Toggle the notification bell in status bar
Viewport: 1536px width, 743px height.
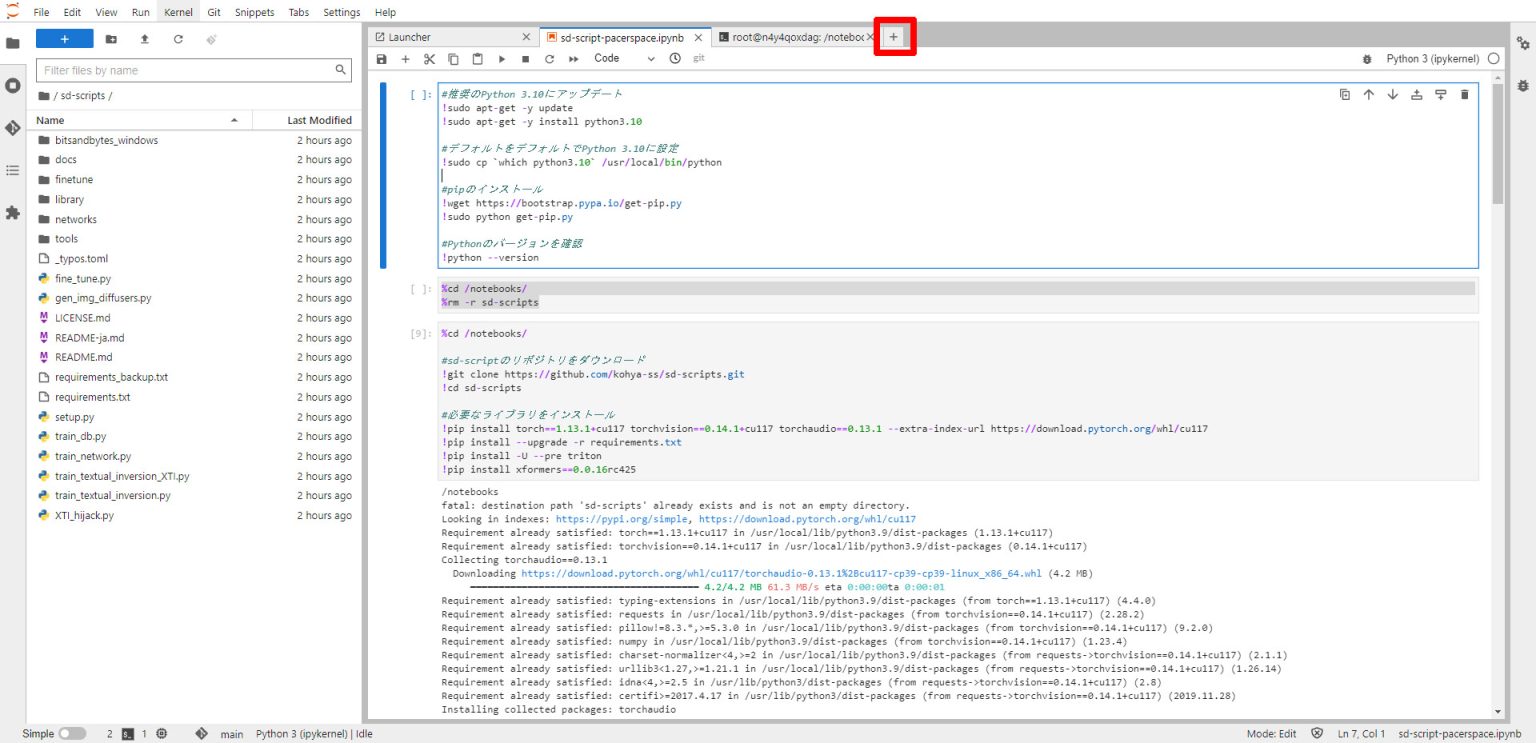click(1317, 732)
